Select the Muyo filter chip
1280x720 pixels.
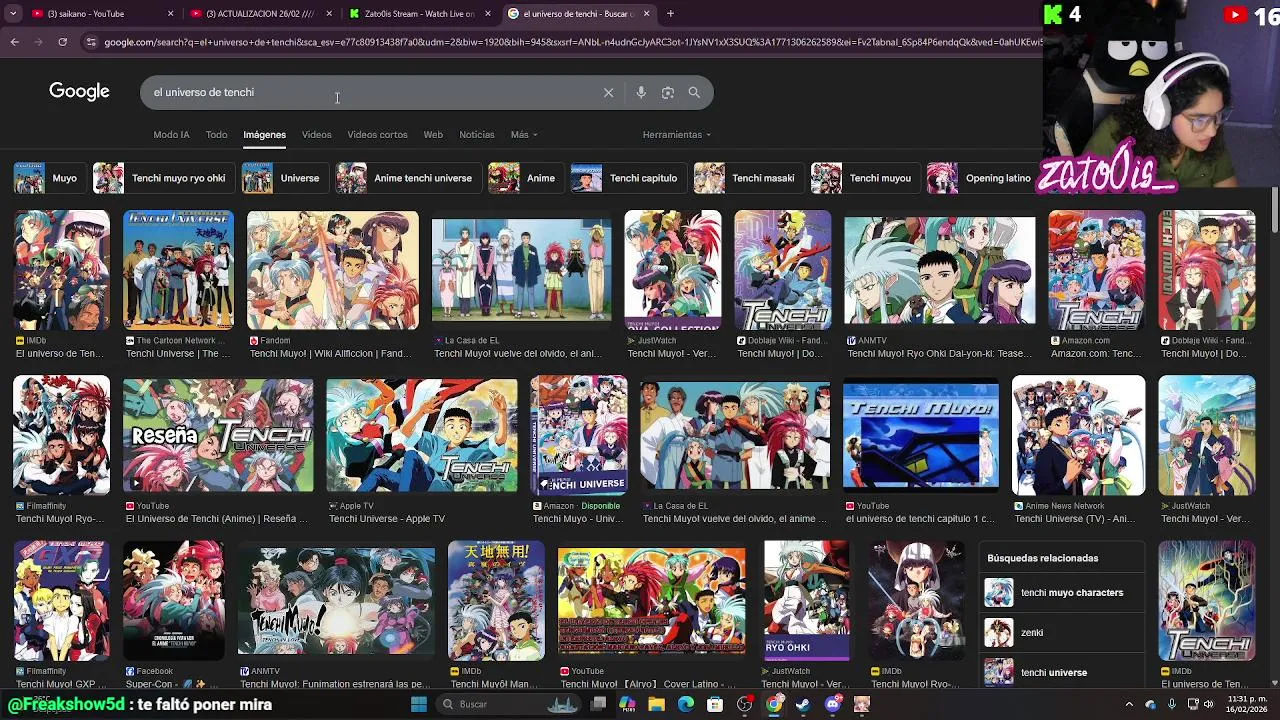[x=48, y=178]
